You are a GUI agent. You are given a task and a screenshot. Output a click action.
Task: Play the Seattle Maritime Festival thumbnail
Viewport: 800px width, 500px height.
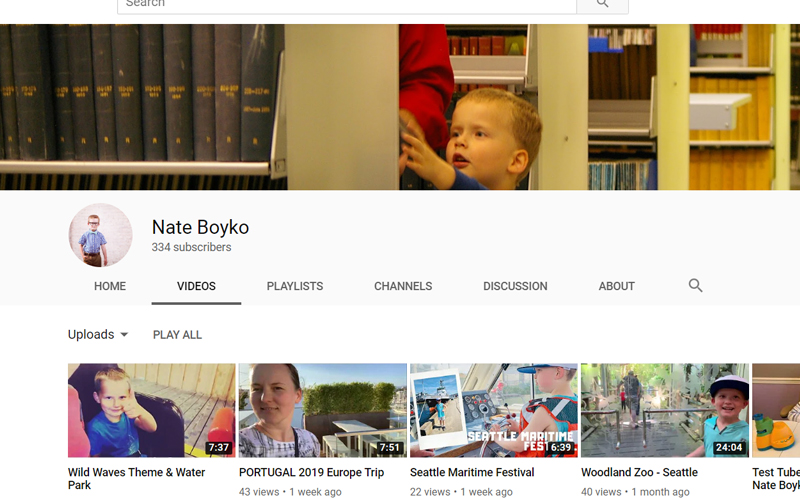pyautogui.click(x=493, y=410)
